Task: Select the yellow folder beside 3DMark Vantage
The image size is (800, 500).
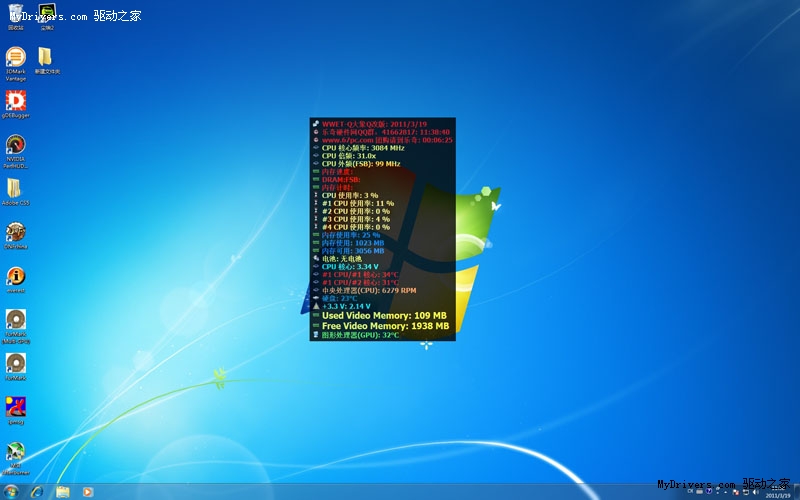Action: [47, 60]
